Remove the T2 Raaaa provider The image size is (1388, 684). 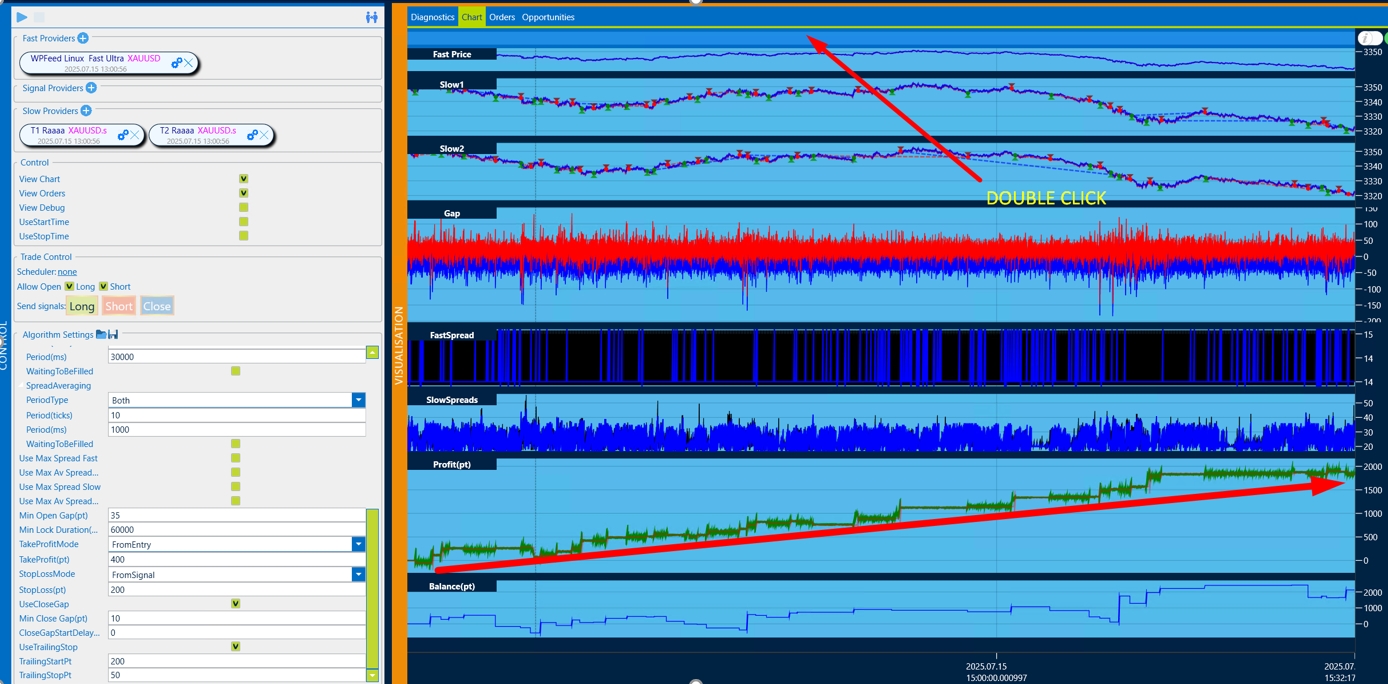[264, 135]
